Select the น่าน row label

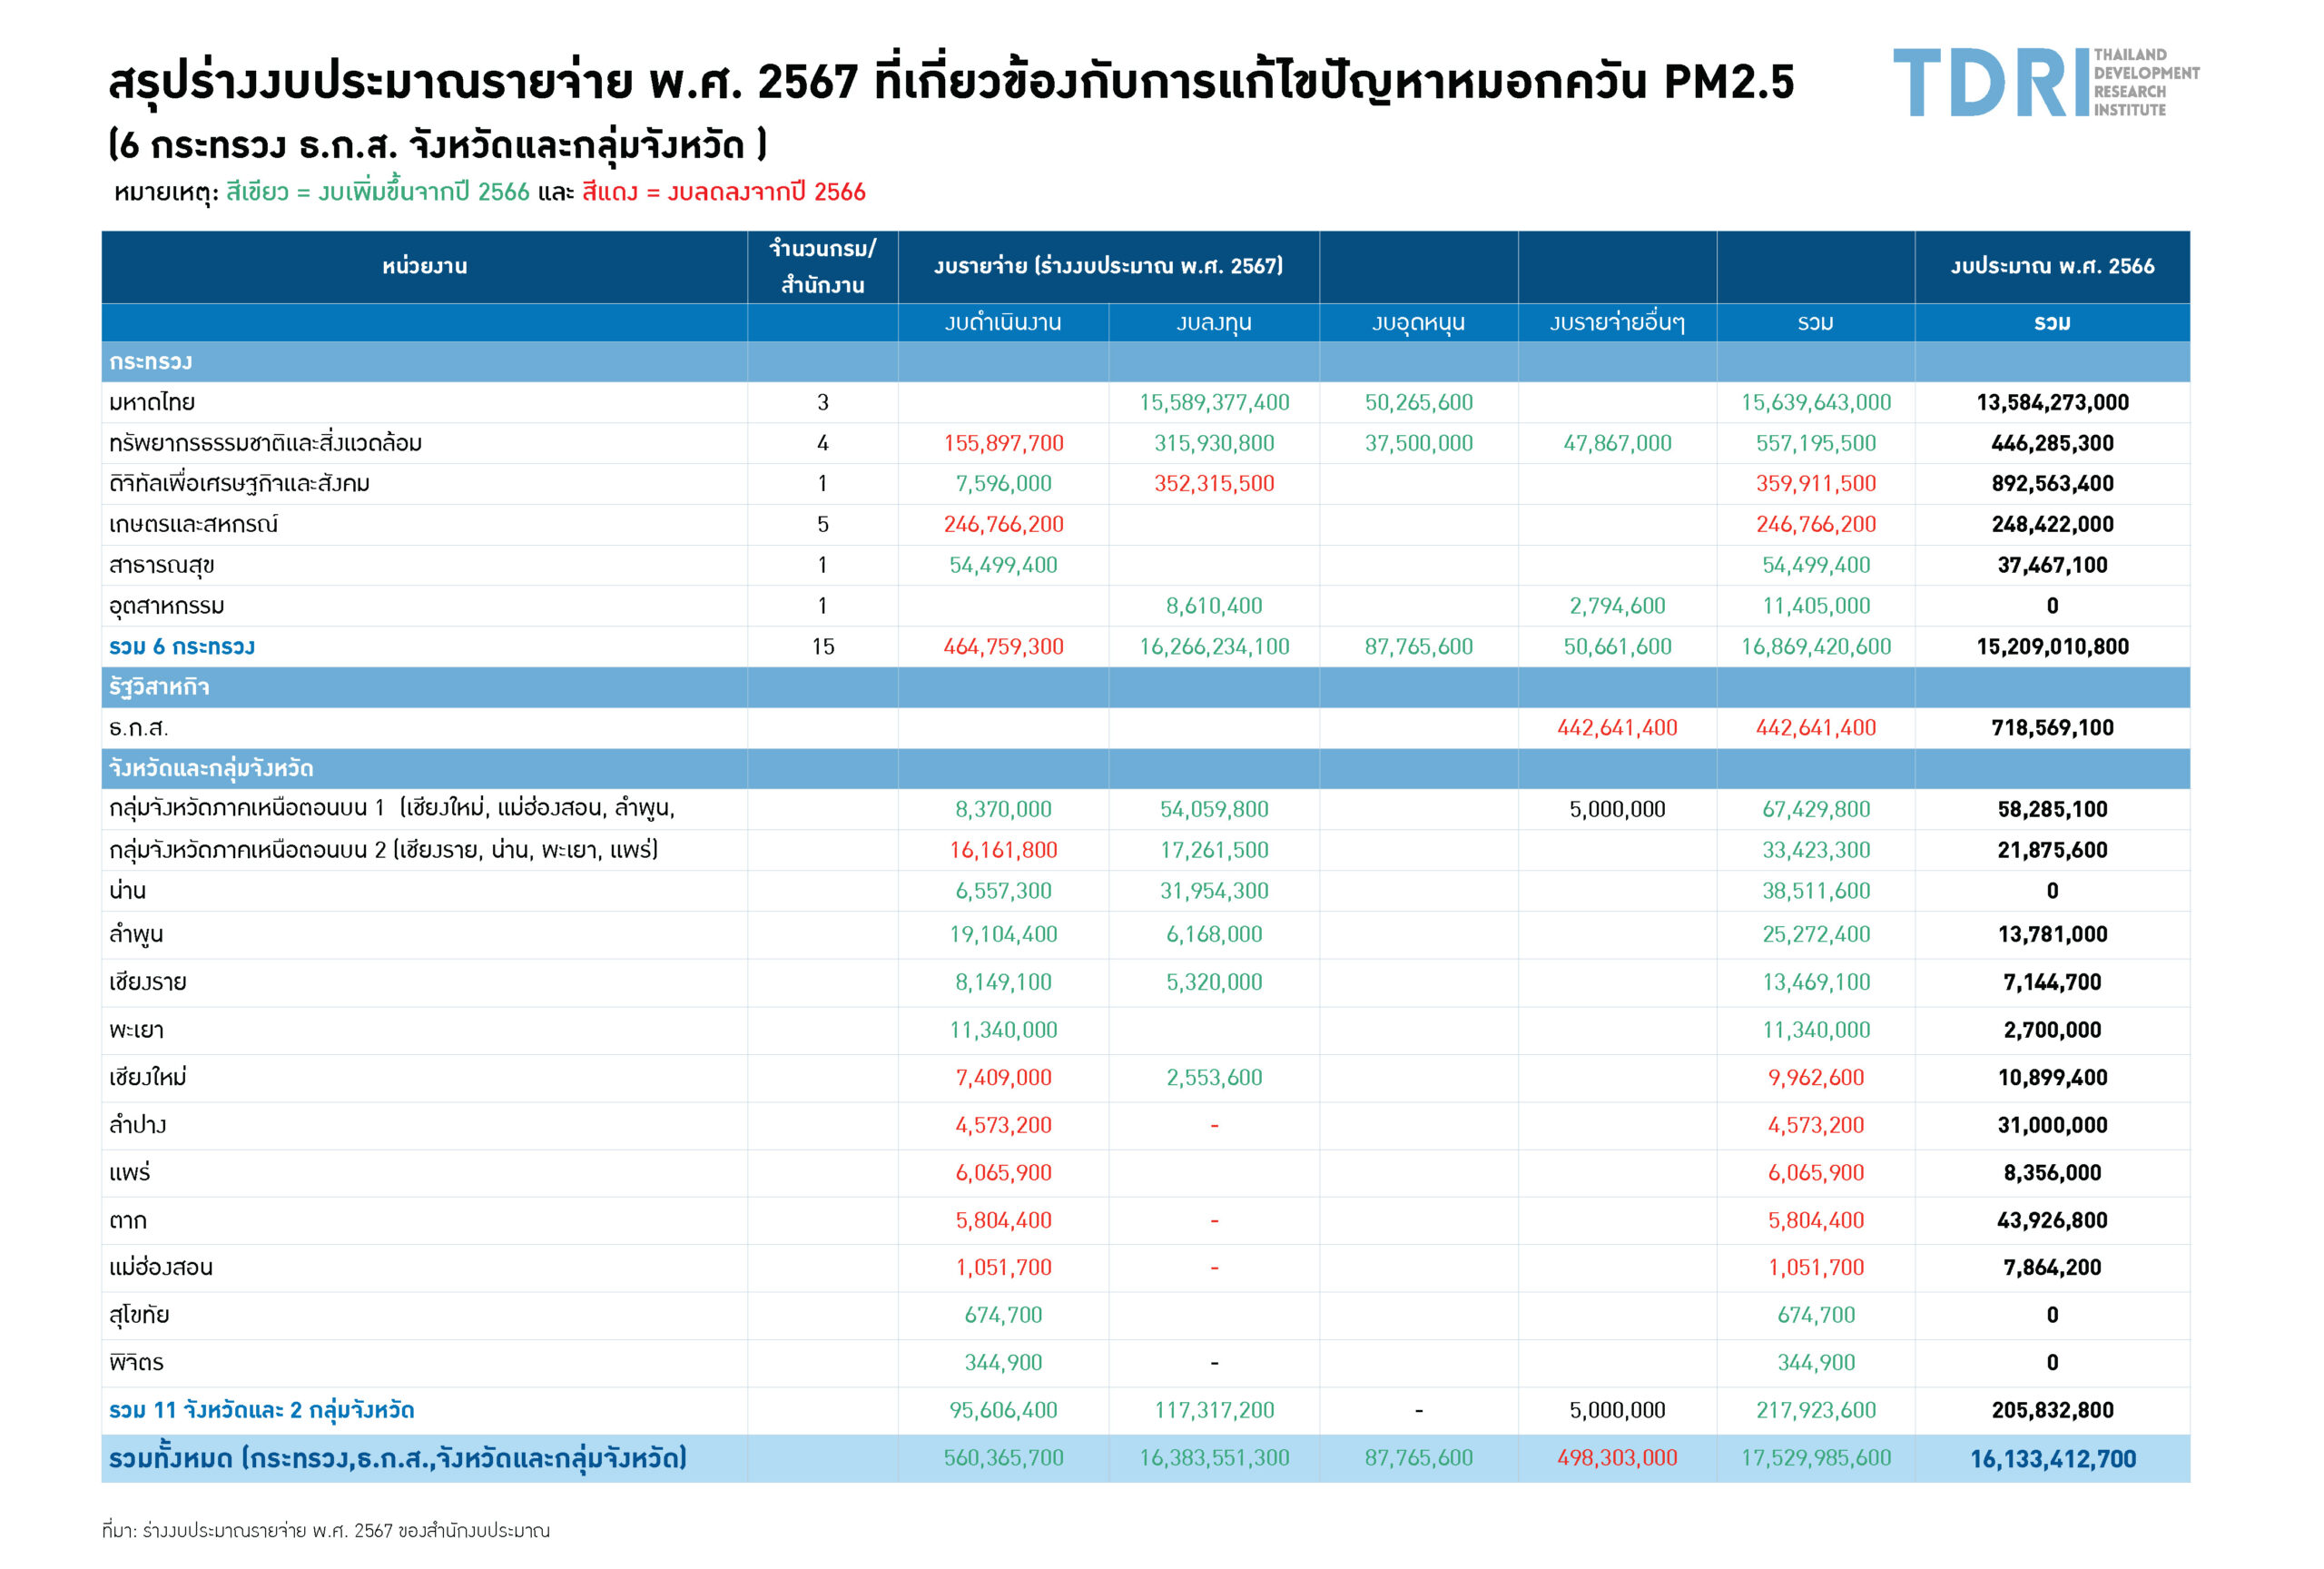tap(128, 890)
